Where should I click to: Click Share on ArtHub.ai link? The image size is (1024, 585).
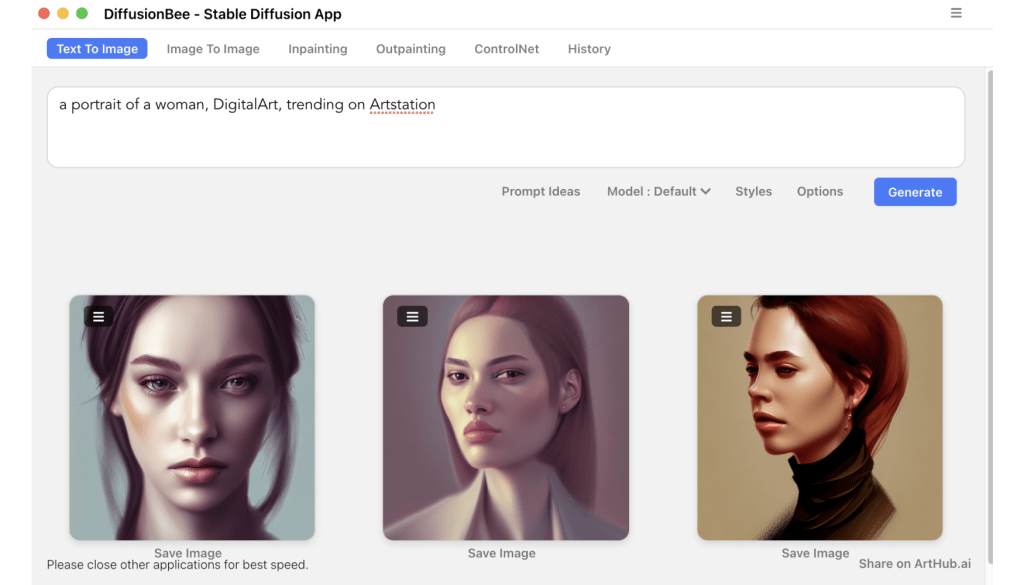point(914,563)
